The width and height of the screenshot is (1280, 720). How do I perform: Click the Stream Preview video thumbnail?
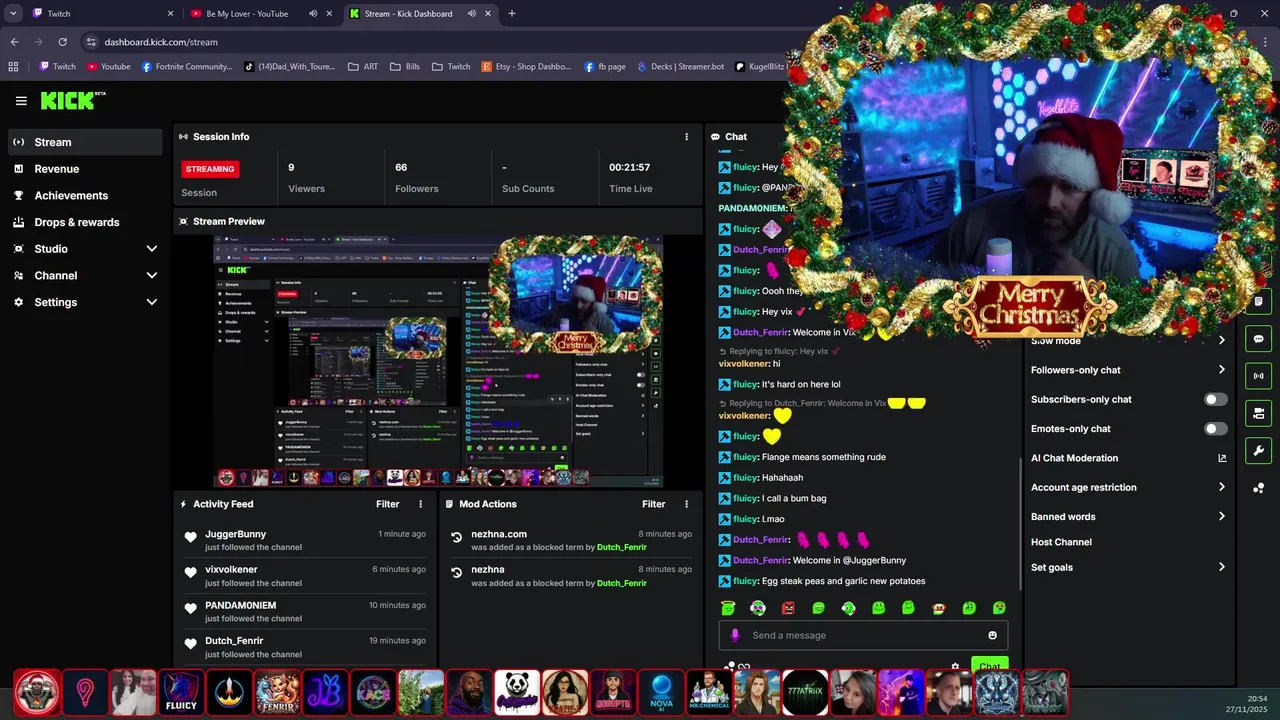pyautogui.click(x=438, y=362)
